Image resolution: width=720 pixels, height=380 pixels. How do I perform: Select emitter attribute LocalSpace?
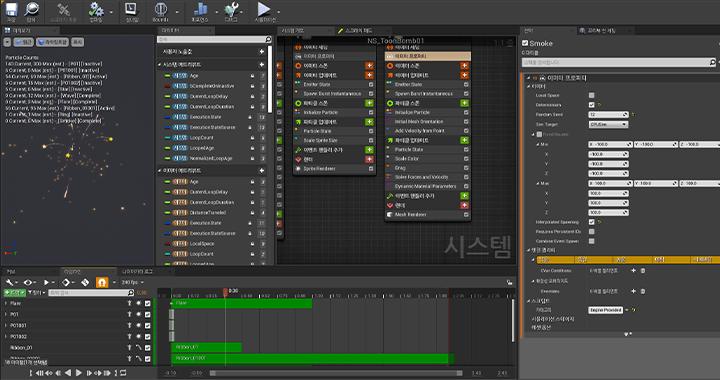[x=202, y=244]
